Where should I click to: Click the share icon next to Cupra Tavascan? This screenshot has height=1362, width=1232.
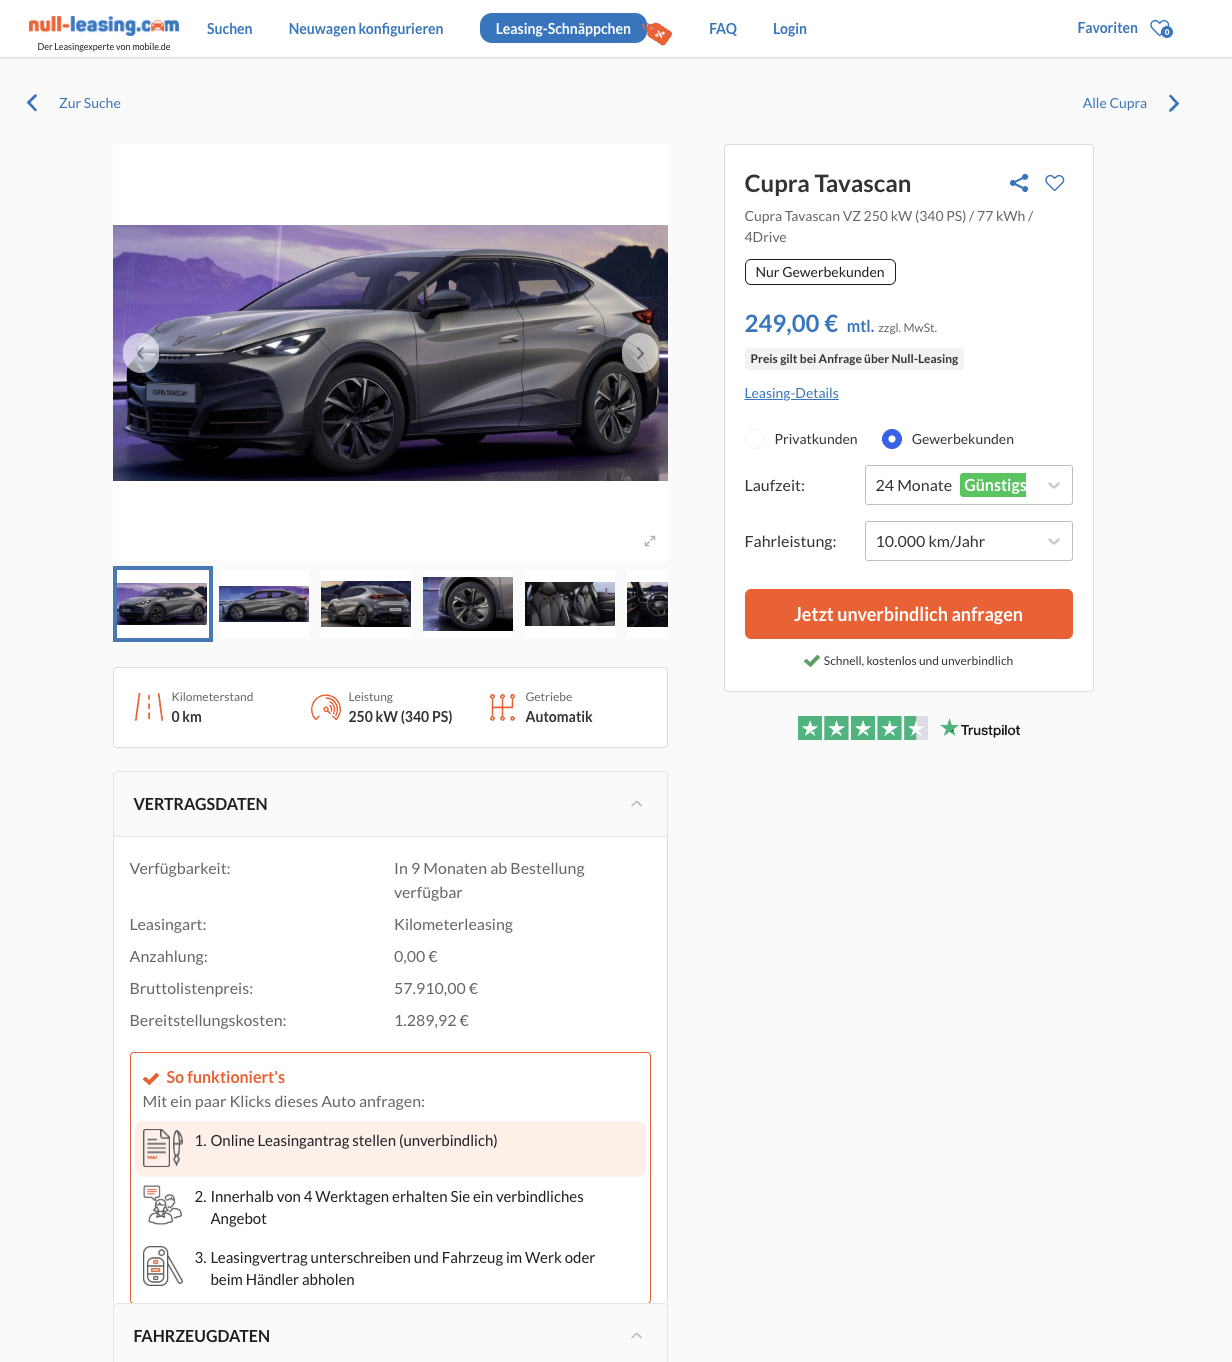(x=1019, y=183)
